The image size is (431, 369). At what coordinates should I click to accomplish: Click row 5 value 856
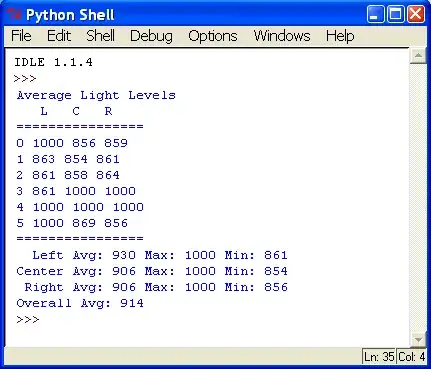[x=116, y=223]
